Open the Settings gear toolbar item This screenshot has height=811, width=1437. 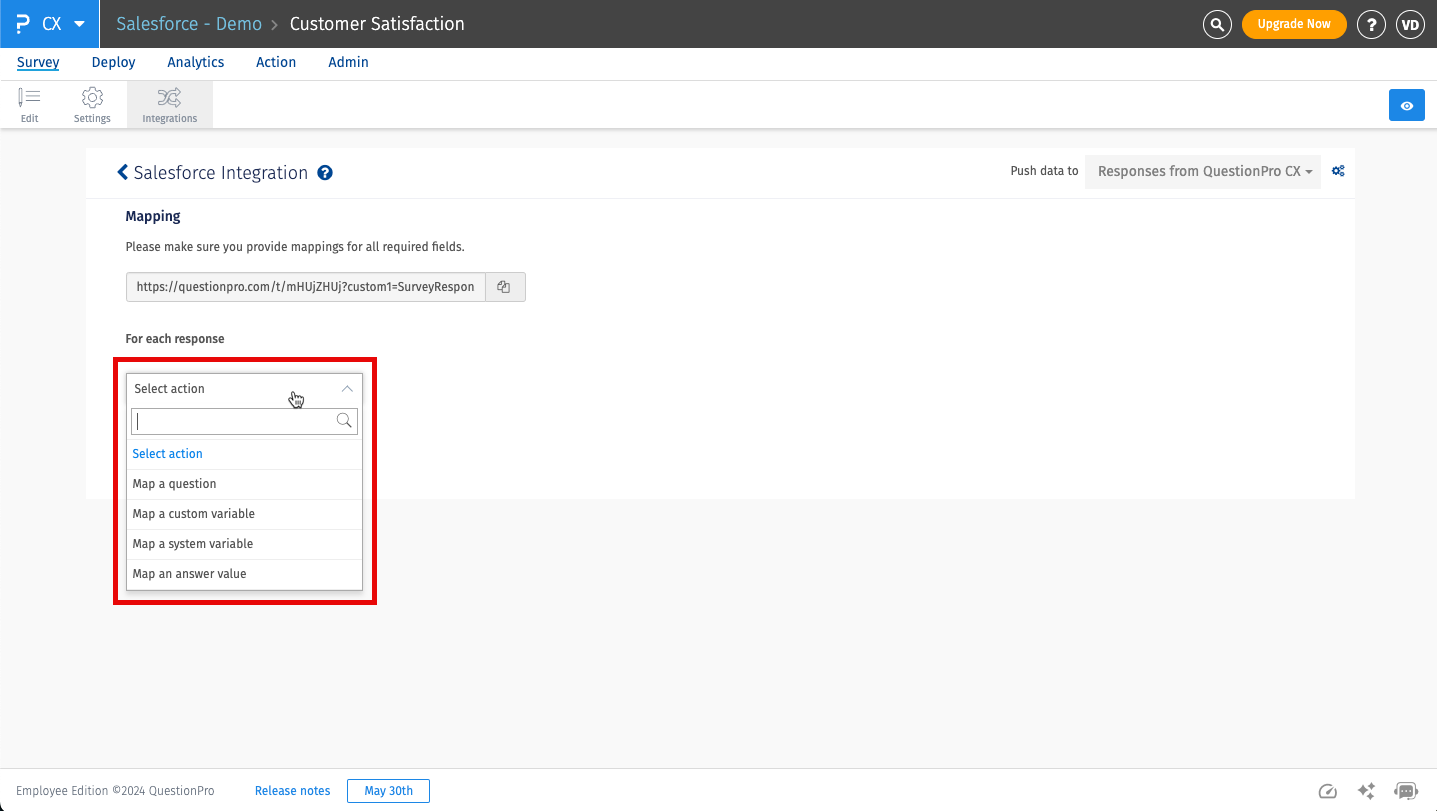point(92,105)
